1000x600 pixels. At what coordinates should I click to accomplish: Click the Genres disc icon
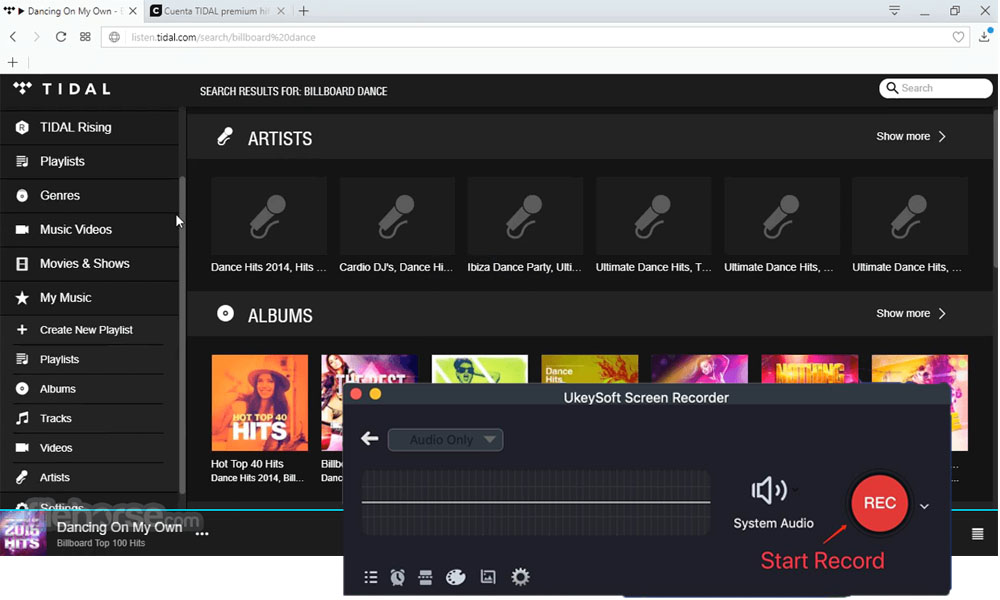(x=22, y=196)
